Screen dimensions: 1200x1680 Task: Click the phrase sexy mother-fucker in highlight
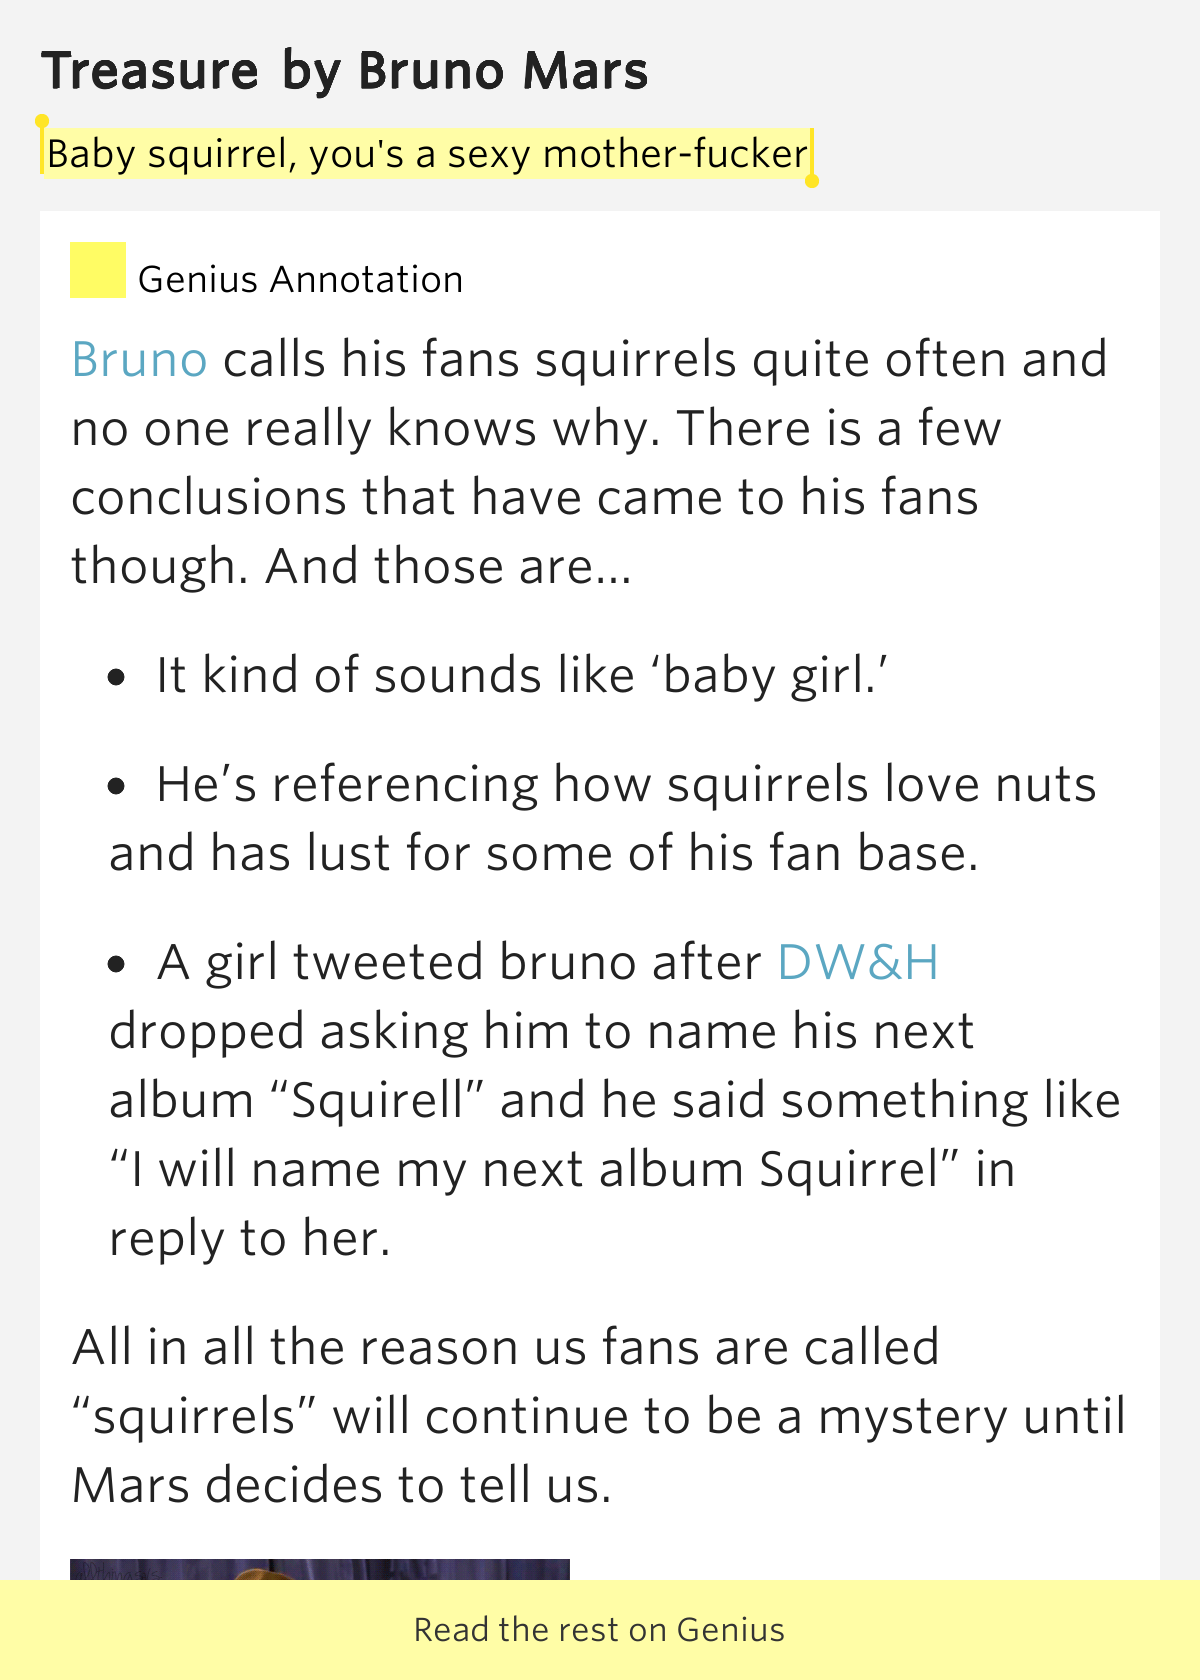click(x=627, y=154)
